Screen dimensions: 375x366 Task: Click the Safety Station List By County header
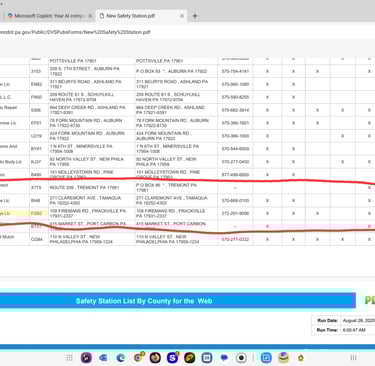tap(144, 301)
